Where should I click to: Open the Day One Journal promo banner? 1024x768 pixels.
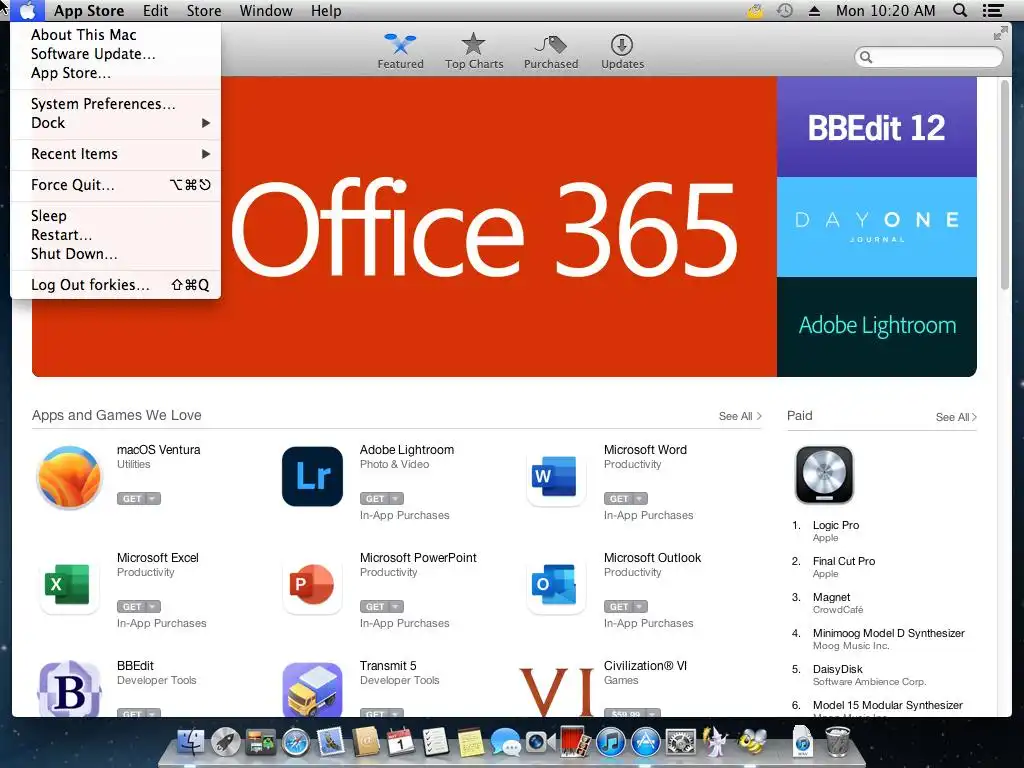tap(876, 227)
